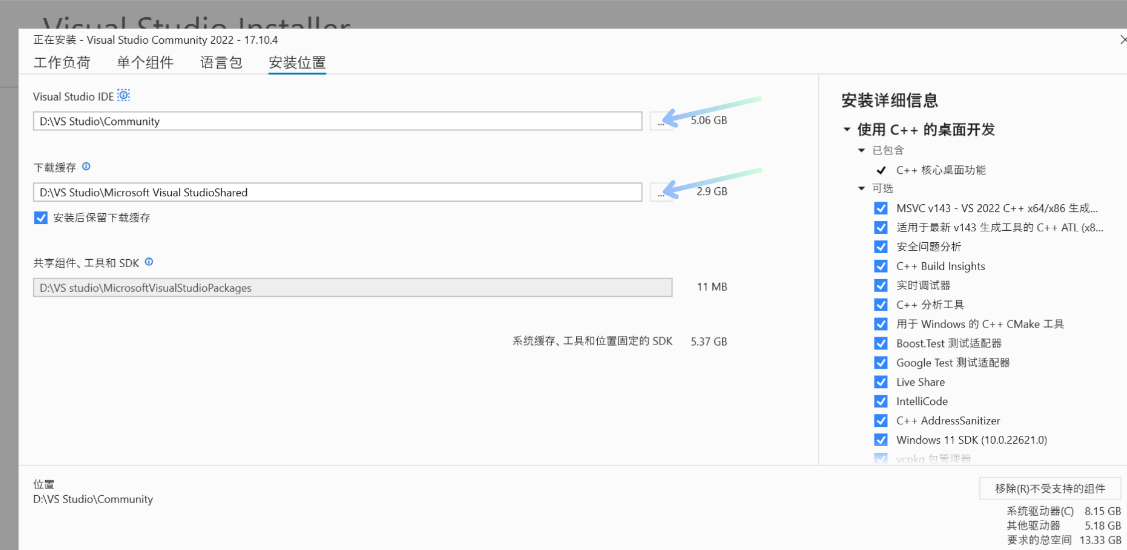Viewport: 1127px width, 550px height.
Task: Uncheck Live Share option
Action: 880,382
